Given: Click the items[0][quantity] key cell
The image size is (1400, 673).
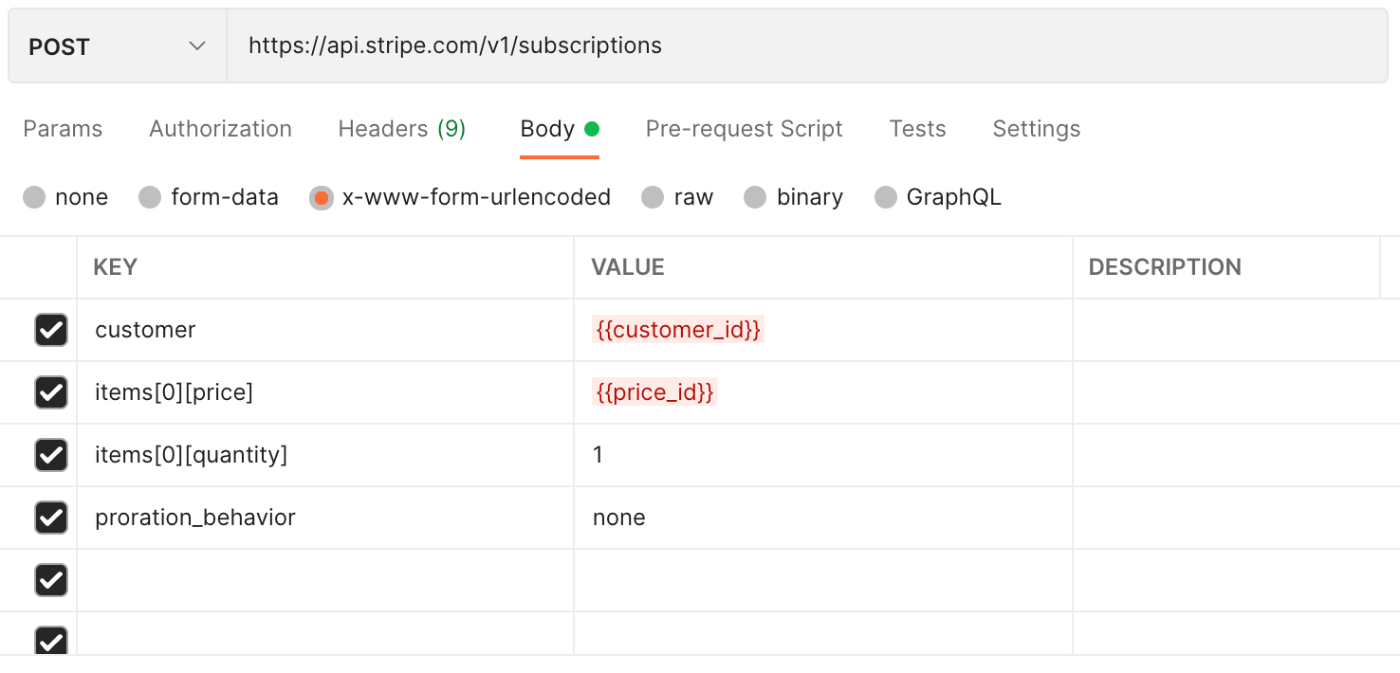Looking at the screenshot, I should (x=325, y=455).
